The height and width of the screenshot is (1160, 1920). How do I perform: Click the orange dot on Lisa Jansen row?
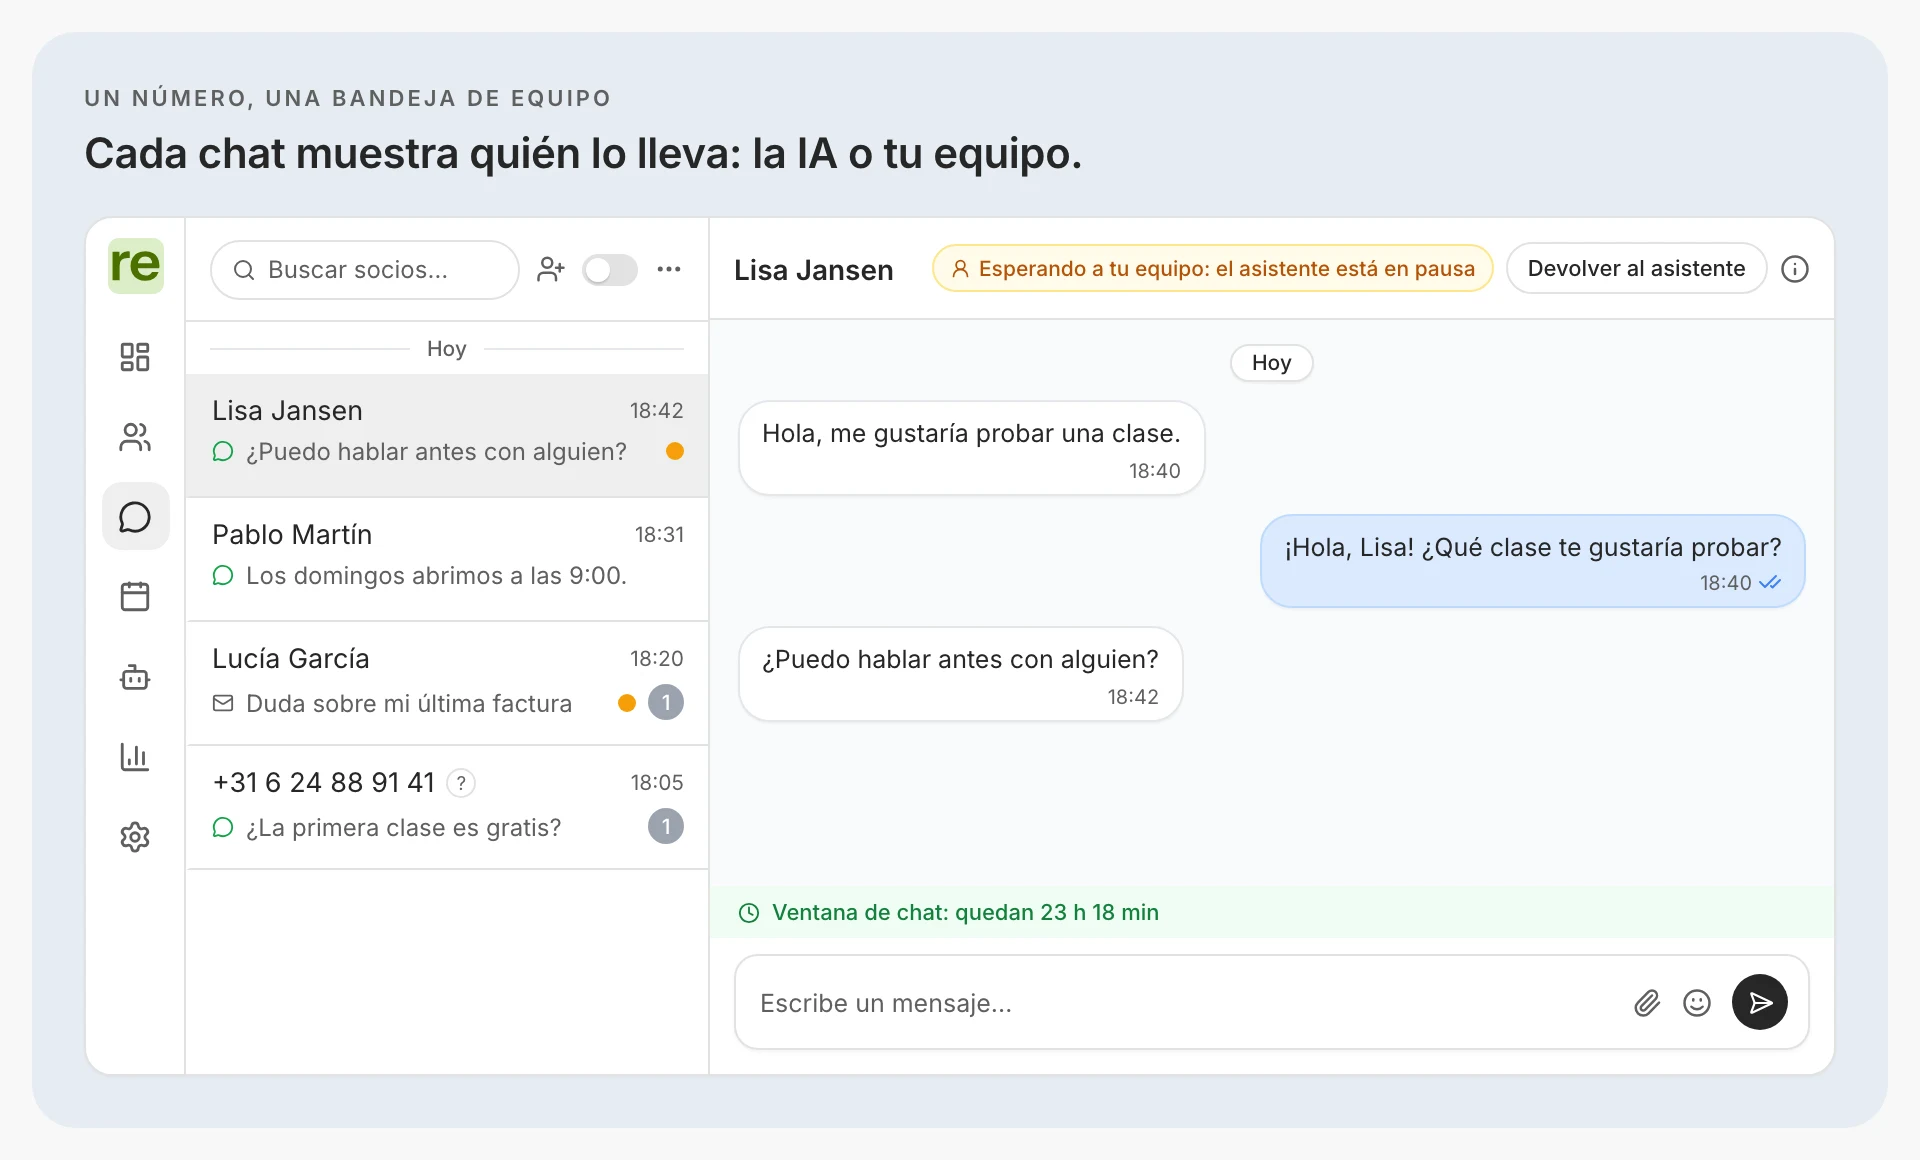pos(675,451)
